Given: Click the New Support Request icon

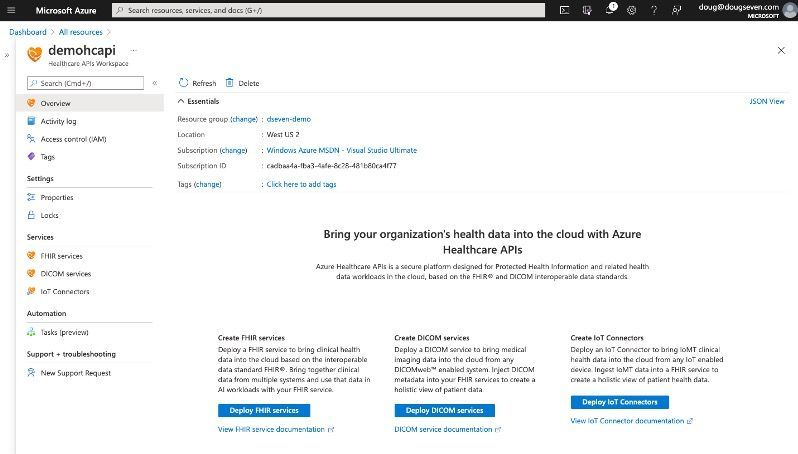Looking at the screenshot, I should point(31,373).
